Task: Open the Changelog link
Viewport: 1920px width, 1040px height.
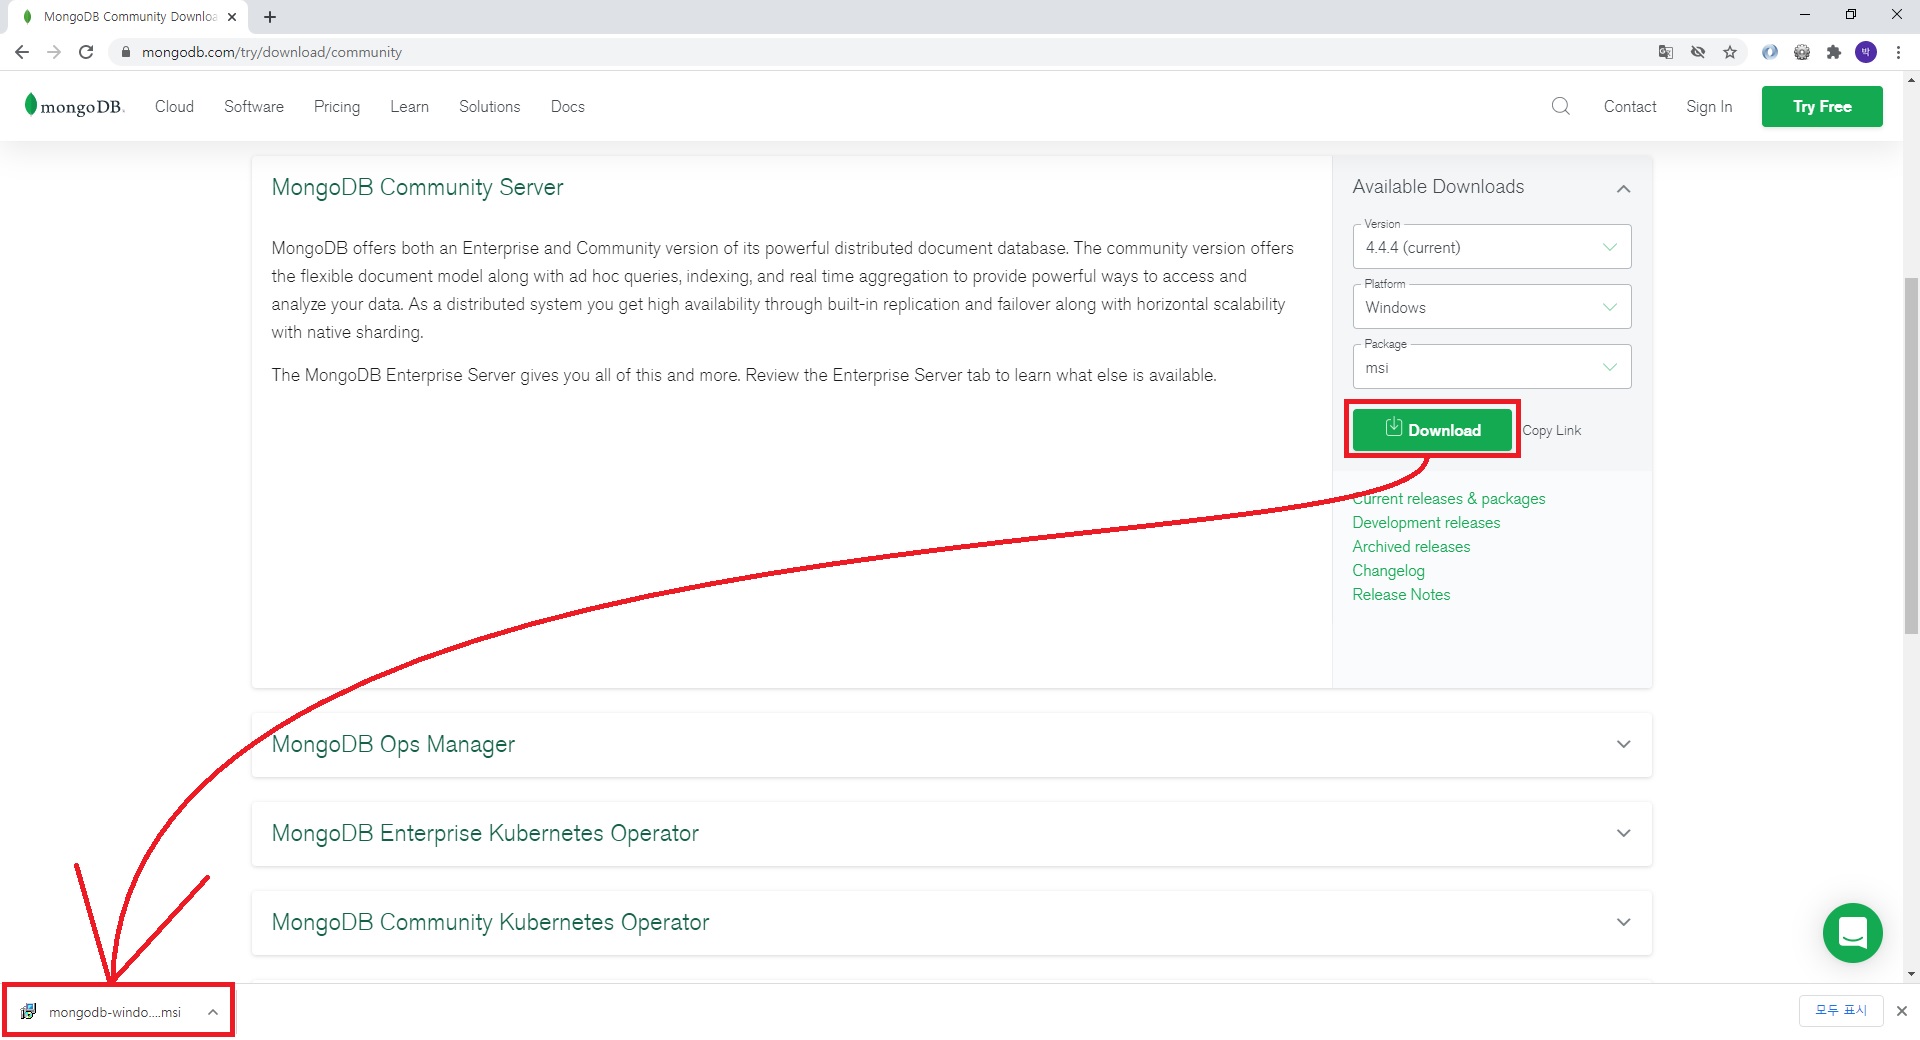Action: click(1388, 570)
